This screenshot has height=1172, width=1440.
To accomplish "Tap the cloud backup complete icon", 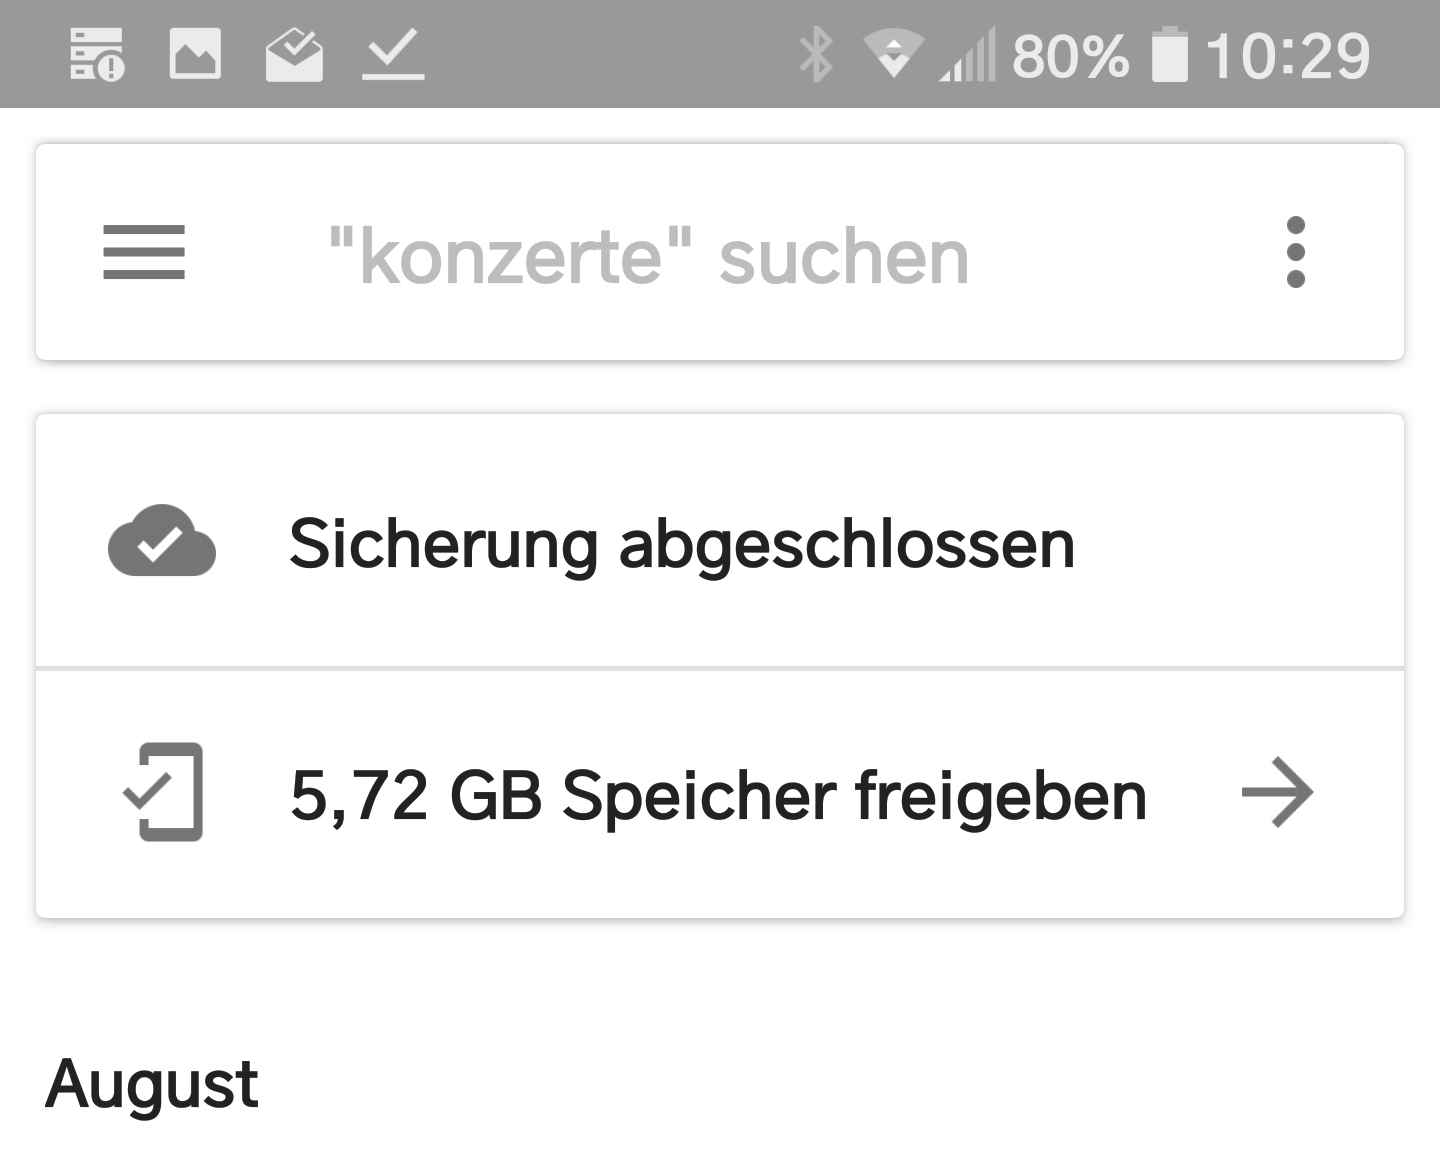I will 162,542.
